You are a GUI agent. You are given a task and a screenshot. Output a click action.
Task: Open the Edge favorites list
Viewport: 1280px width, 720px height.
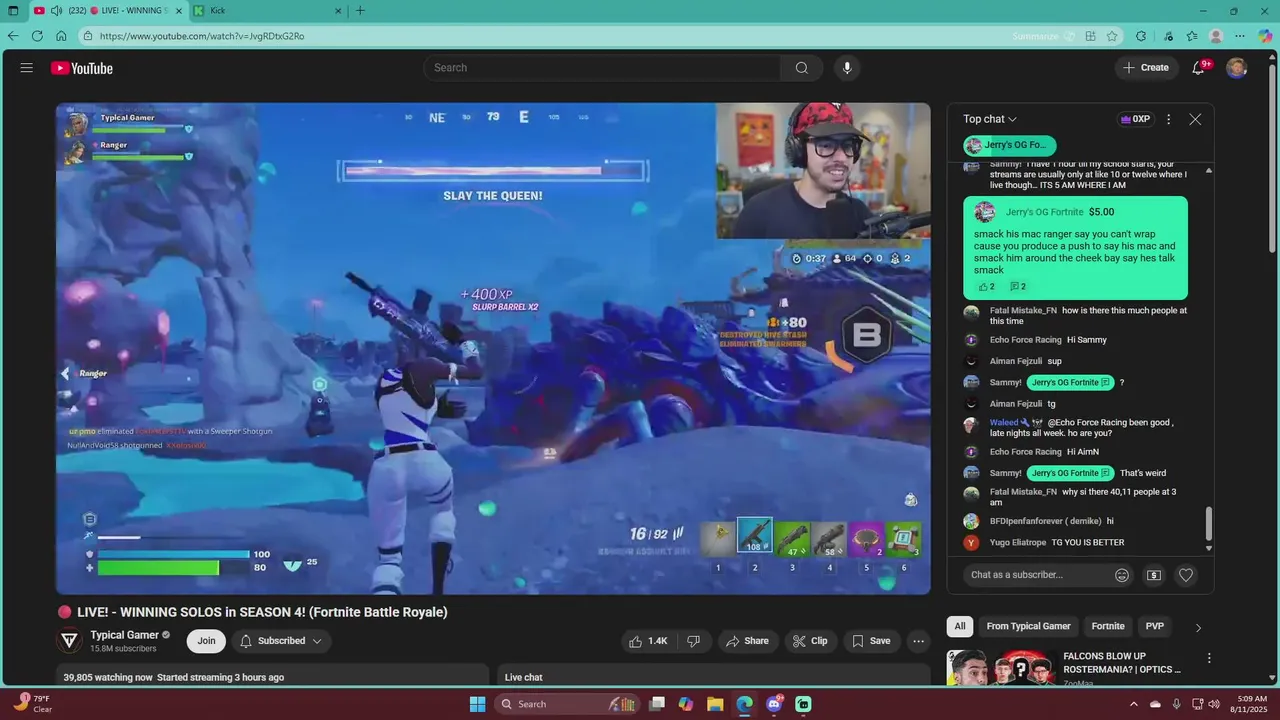tap(1191, 36)
